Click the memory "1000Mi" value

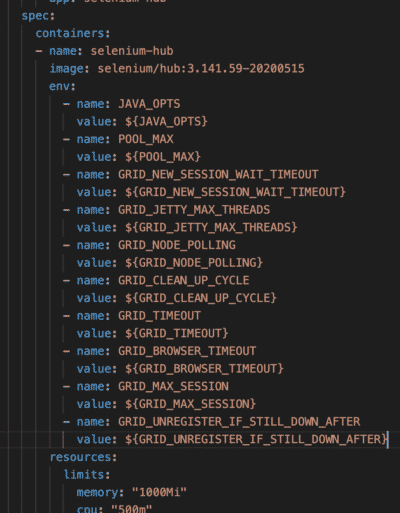(x=159, y=493)
